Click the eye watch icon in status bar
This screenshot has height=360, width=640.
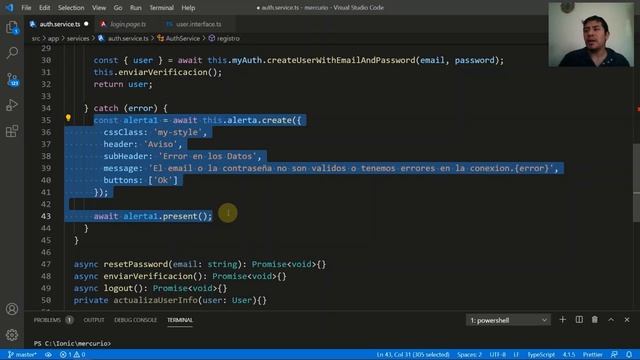tap(48, 354)
